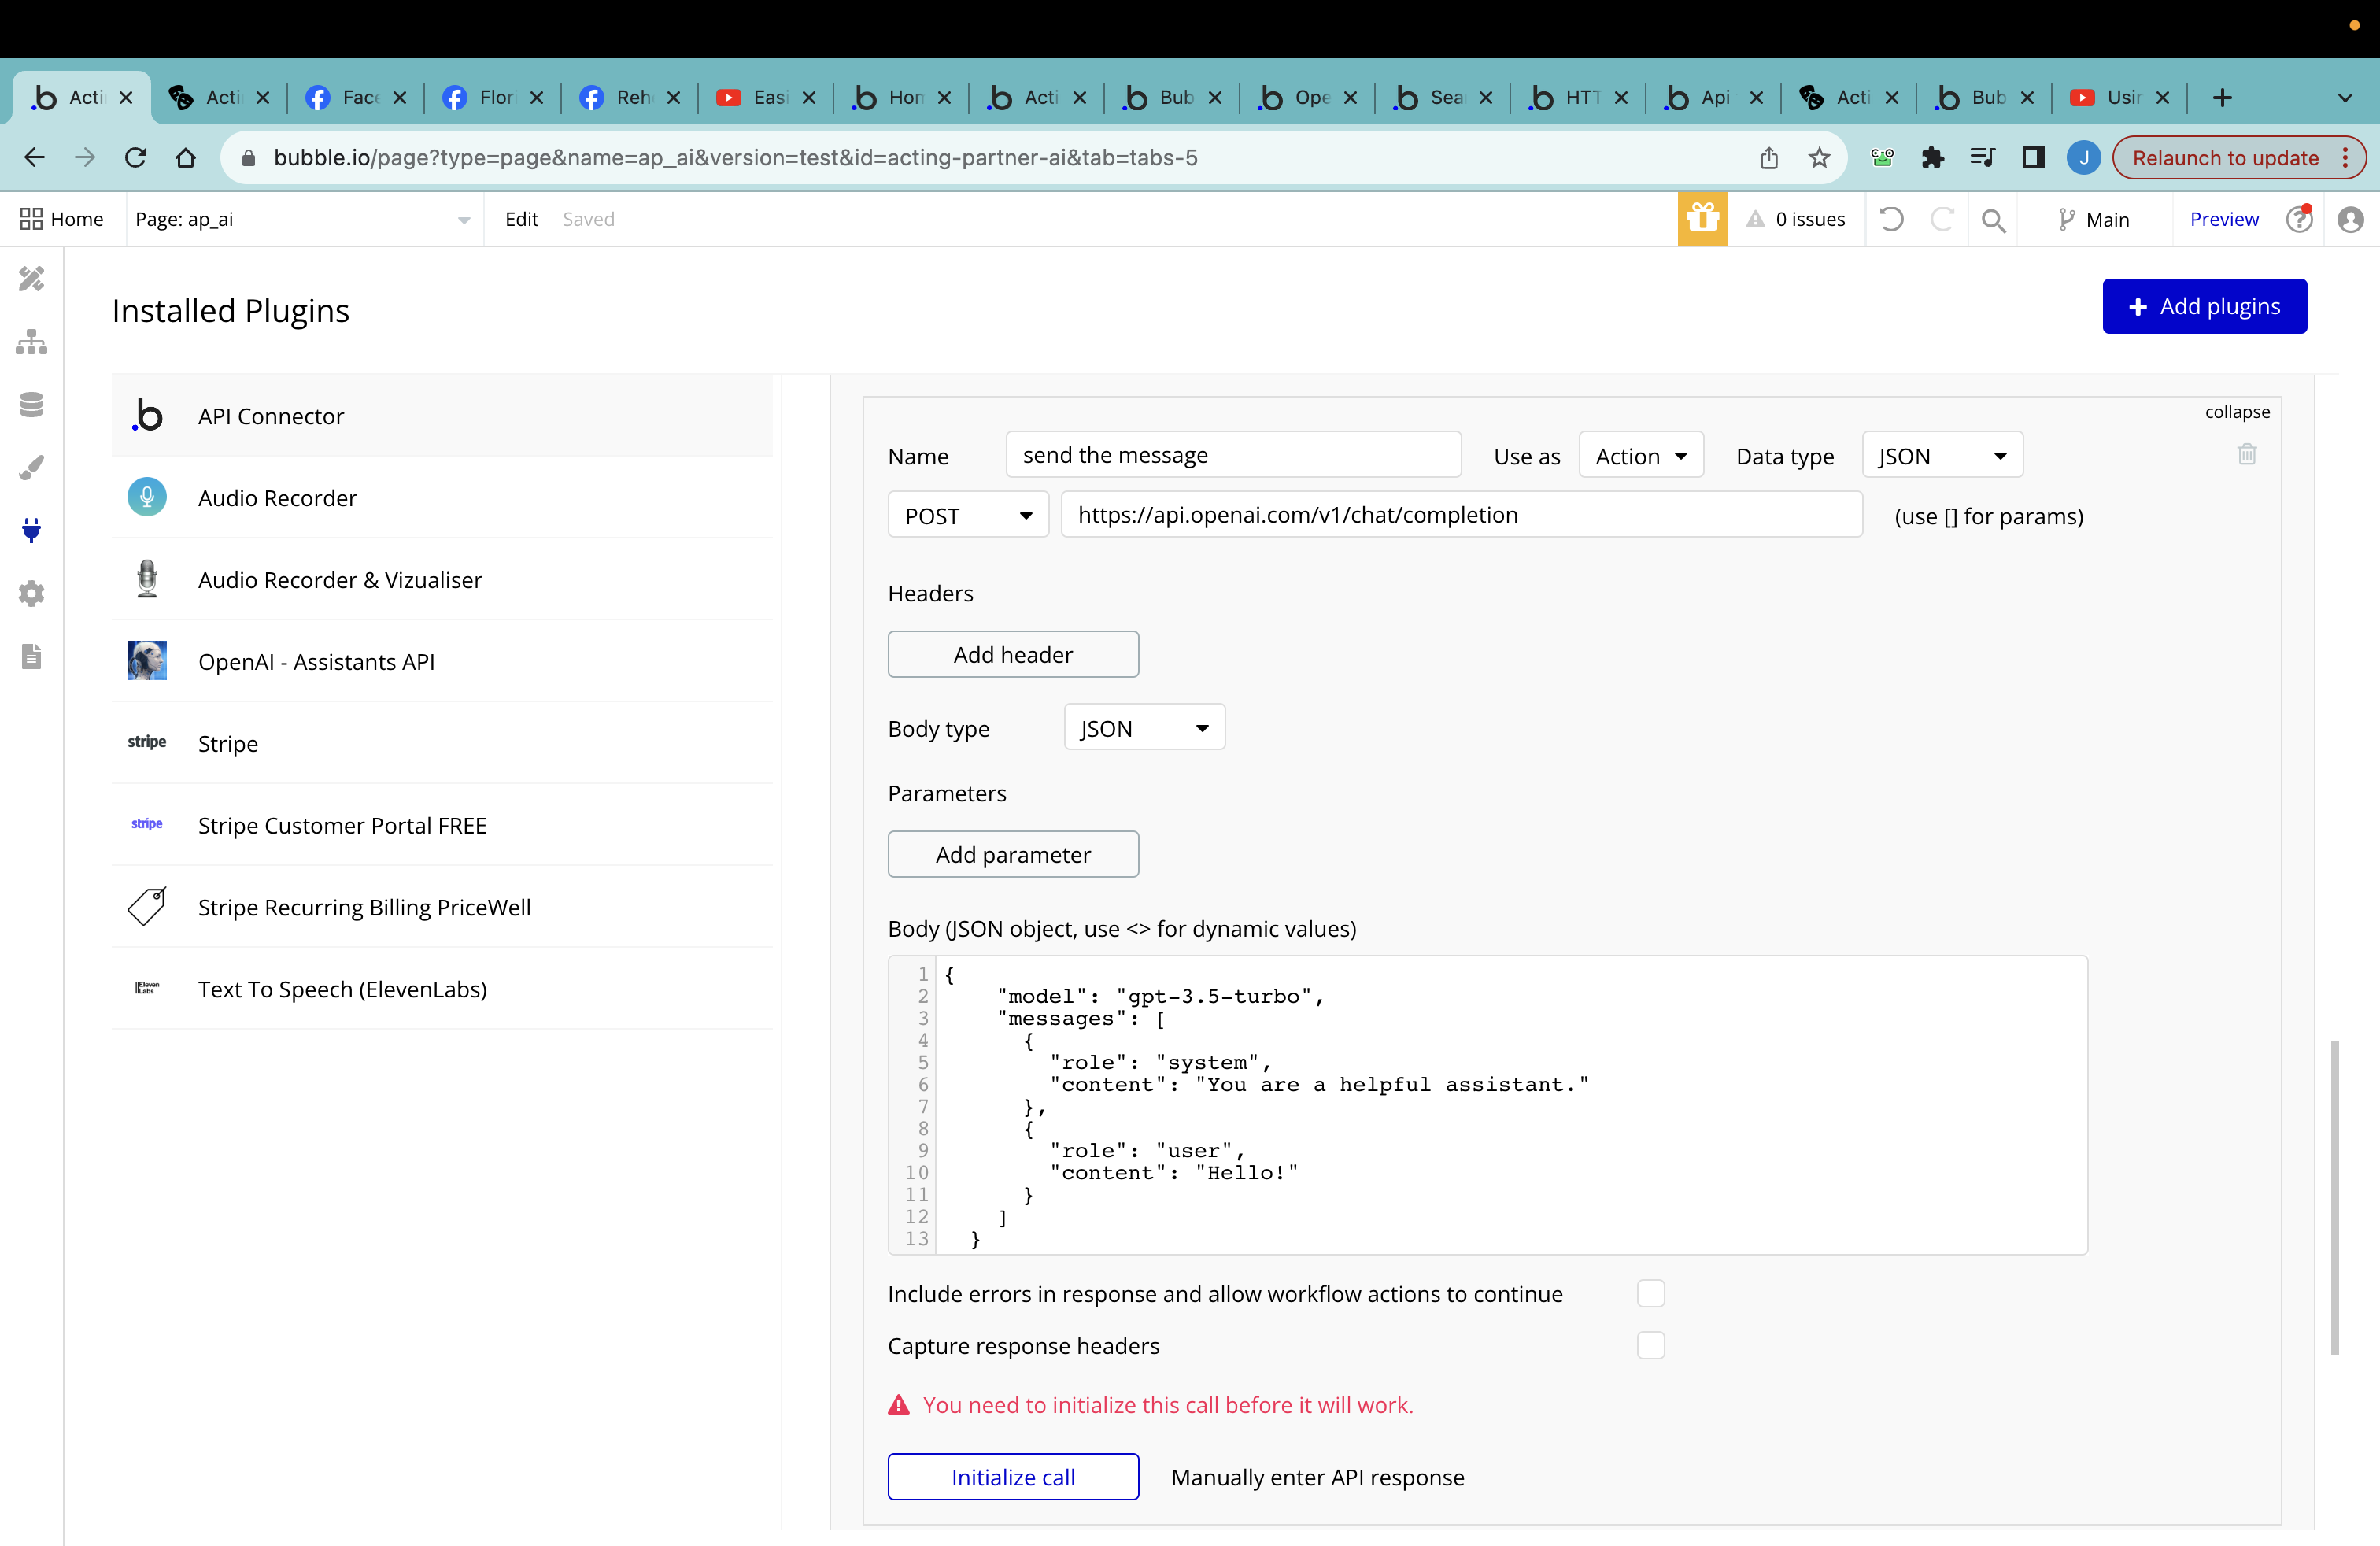Click the 0 issues indicator

(x=1796, y=219)
